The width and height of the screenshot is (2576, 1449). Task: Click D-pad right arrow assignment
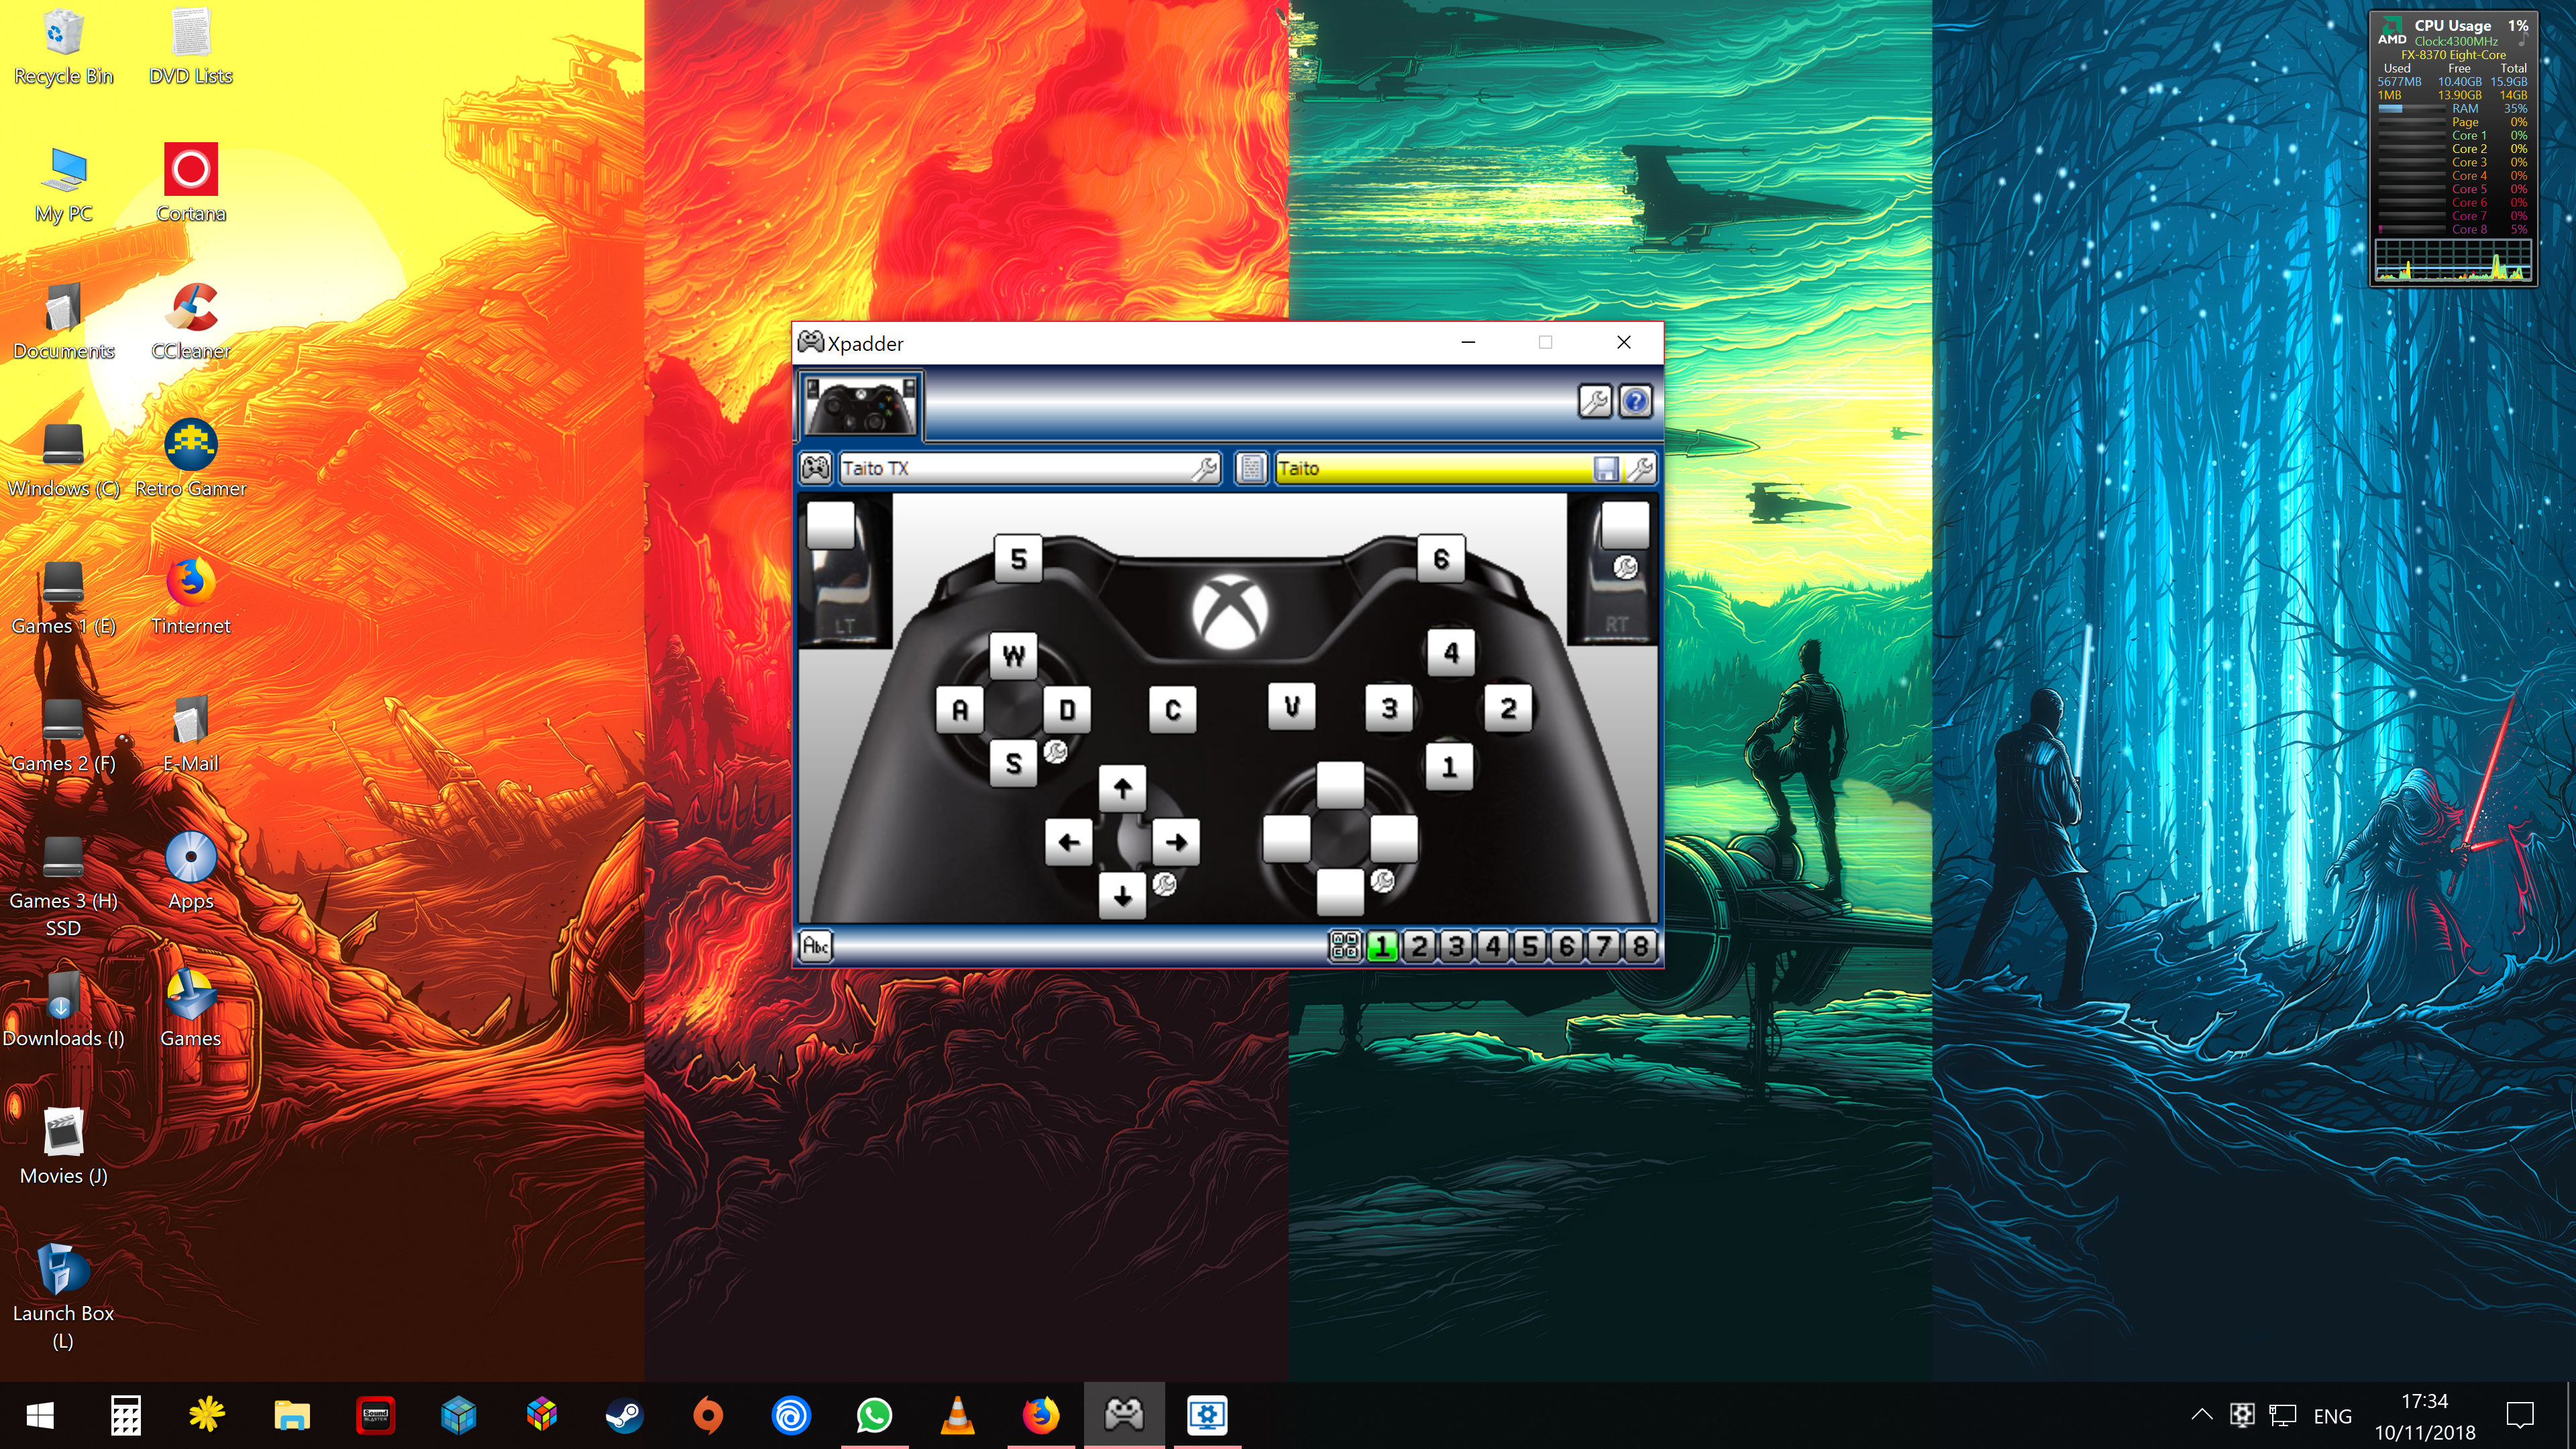(1176, 842)
